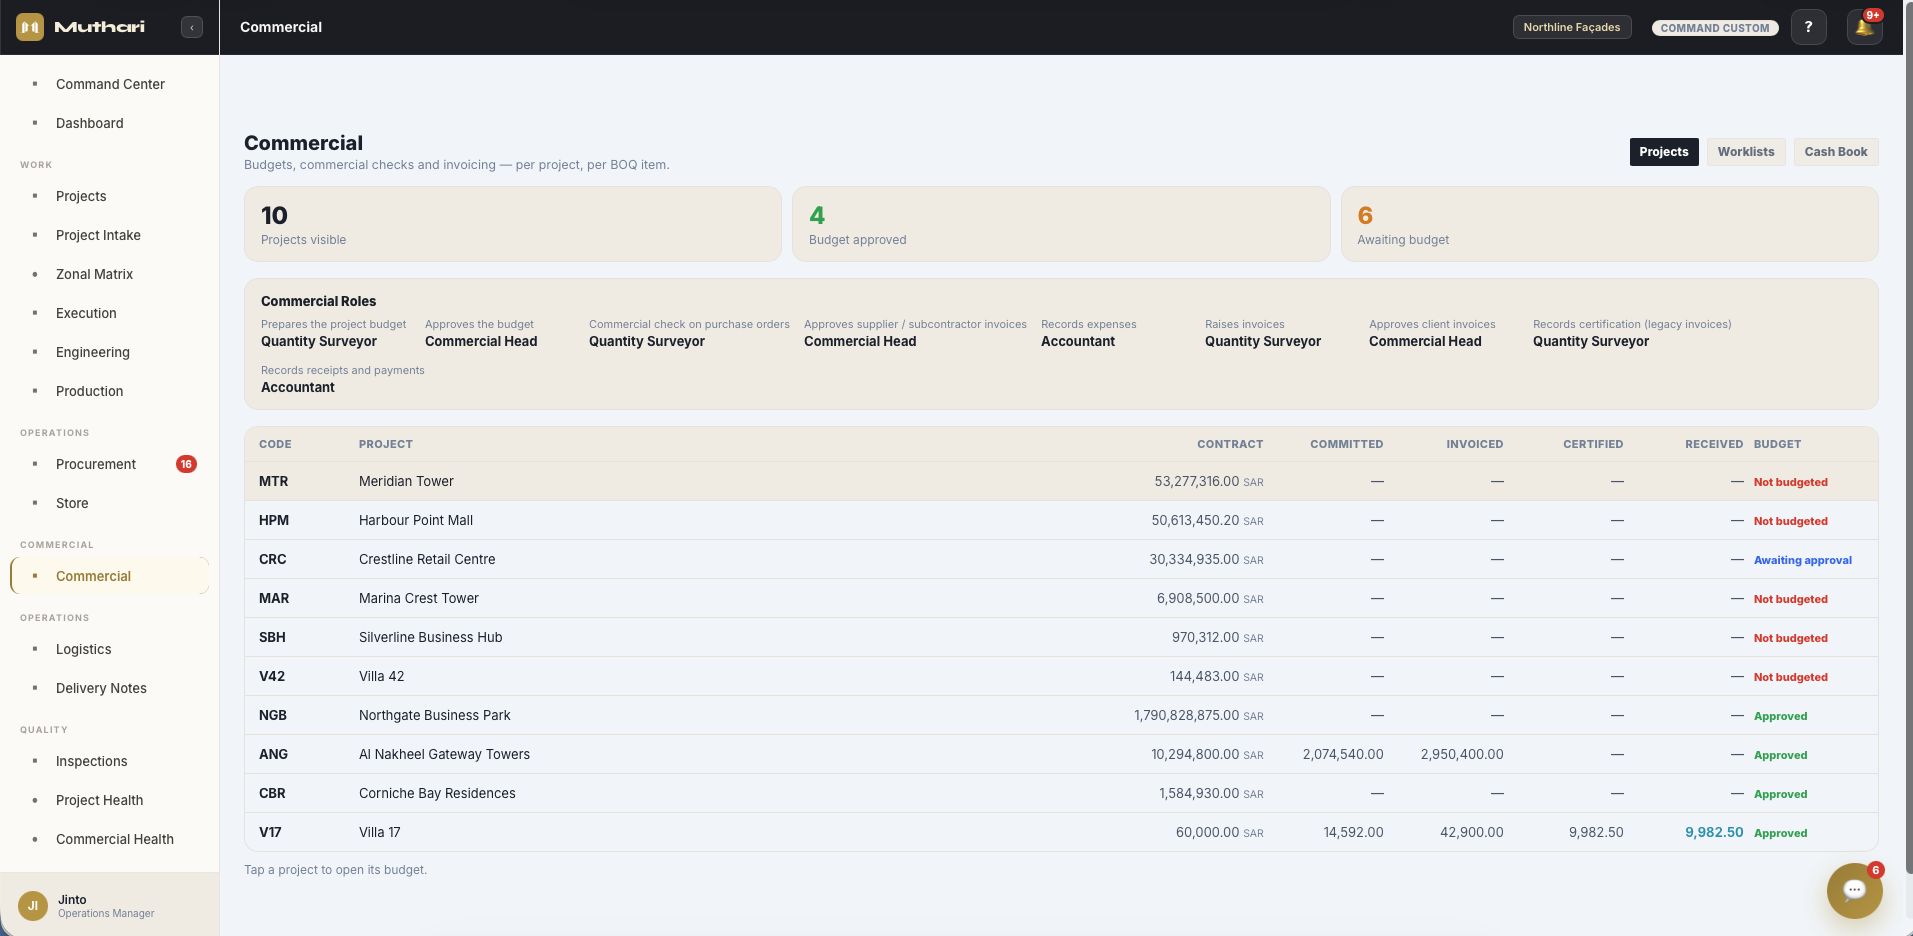Image resolution: width=1913 pixels, height=936 pixels.
Task: Open the chat bubble widget
Action: pos(1854,890)
